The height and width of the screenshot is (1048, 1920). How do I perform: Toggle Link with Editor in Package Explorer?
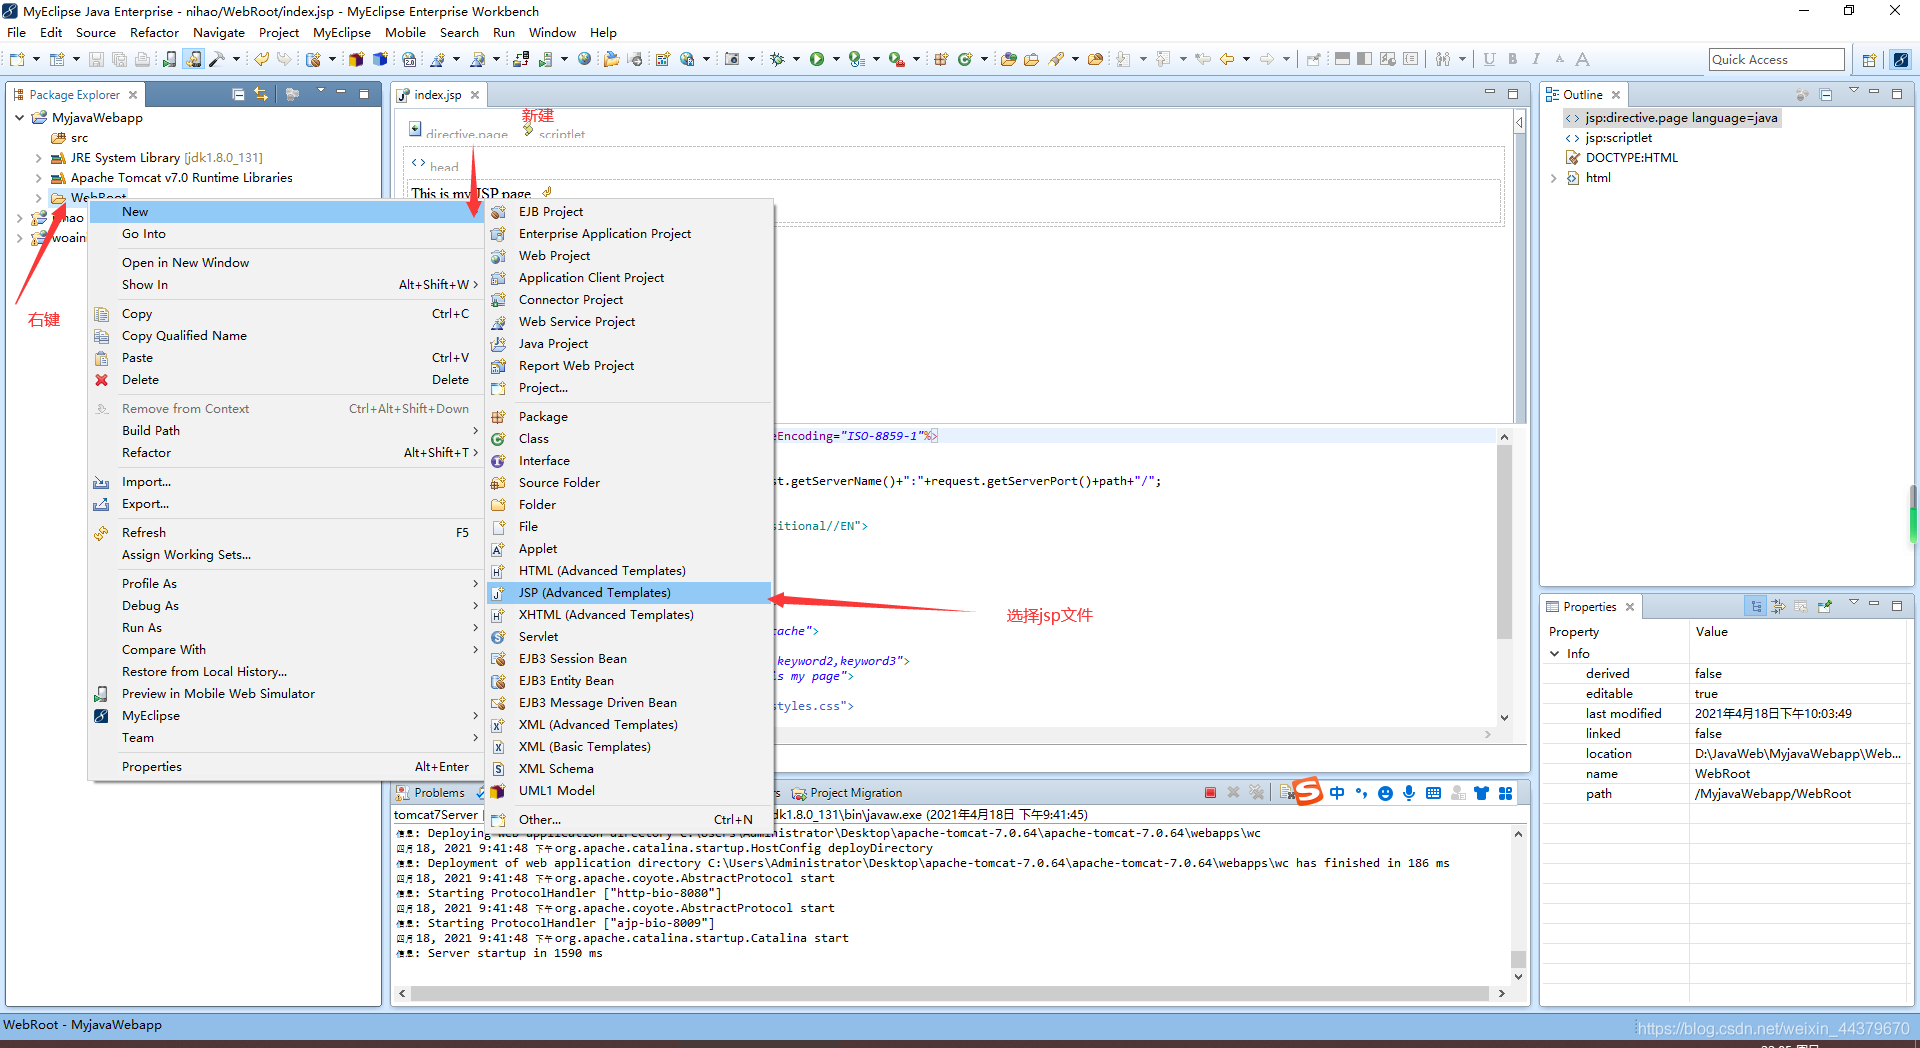click(x=261, y=94)
